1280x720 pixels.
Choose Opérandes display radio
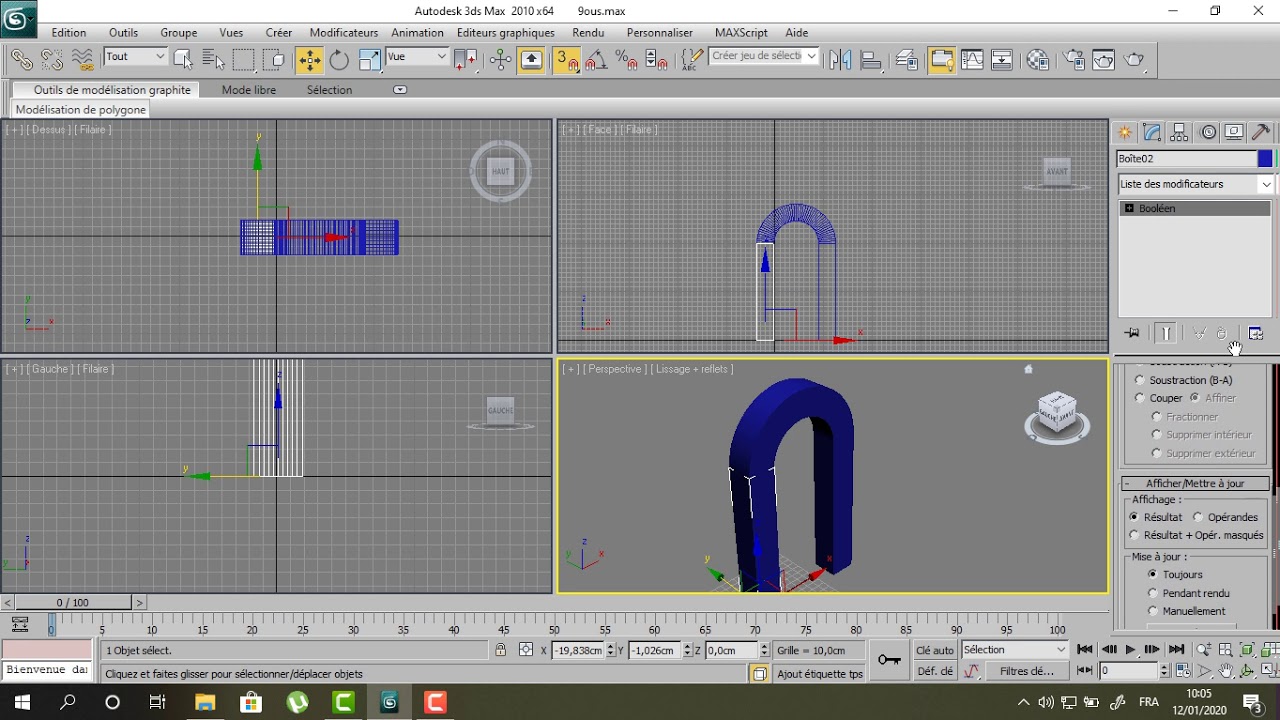(1198, 517)
